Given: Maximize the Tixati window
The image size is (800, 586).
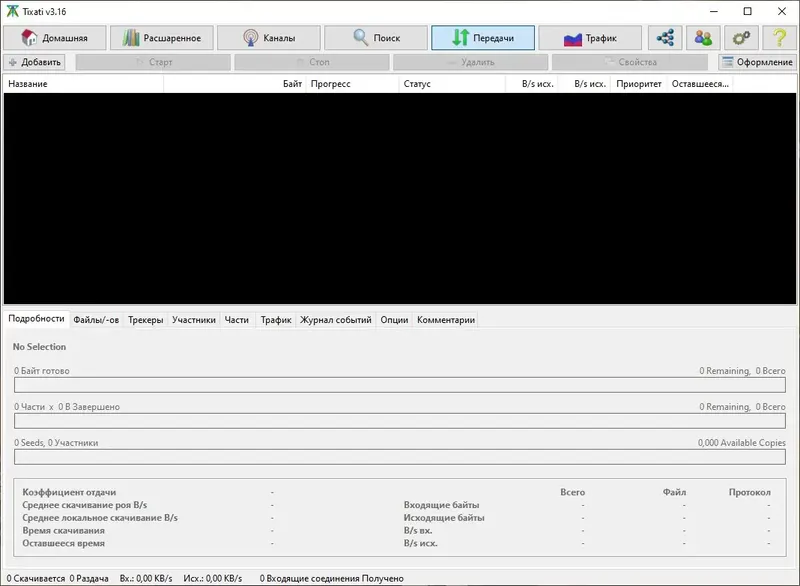Looking at the screenshot, I should tap(747, 11).
